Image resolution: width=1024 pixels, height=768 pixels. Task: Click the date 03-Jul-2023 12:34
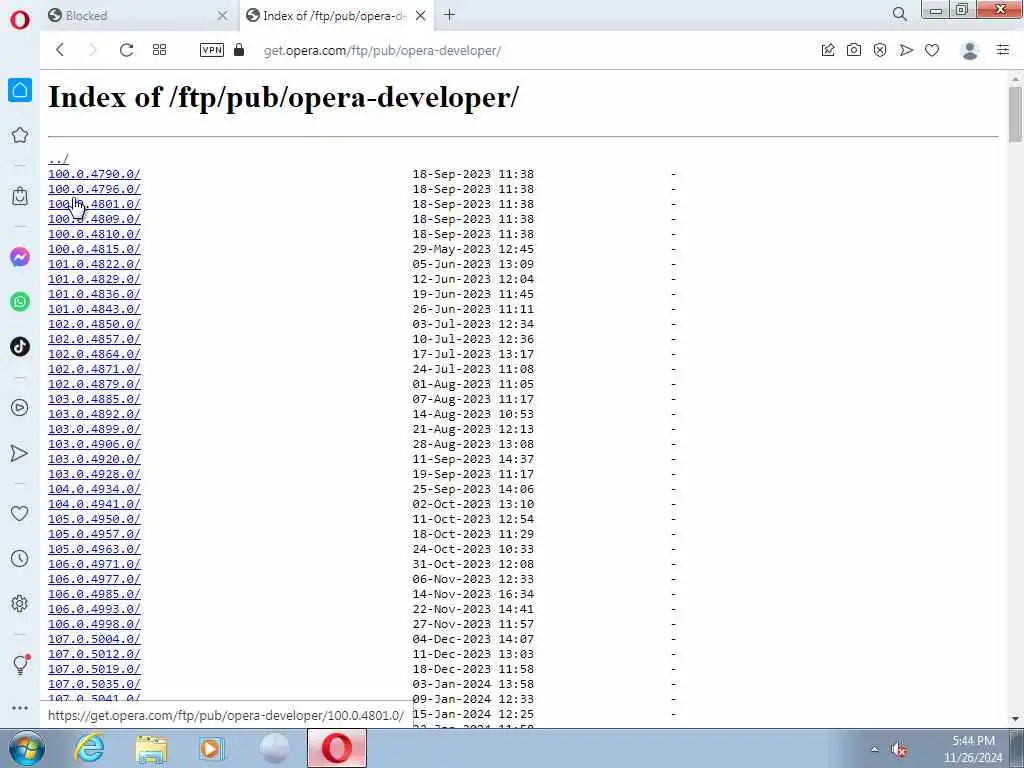473,325
